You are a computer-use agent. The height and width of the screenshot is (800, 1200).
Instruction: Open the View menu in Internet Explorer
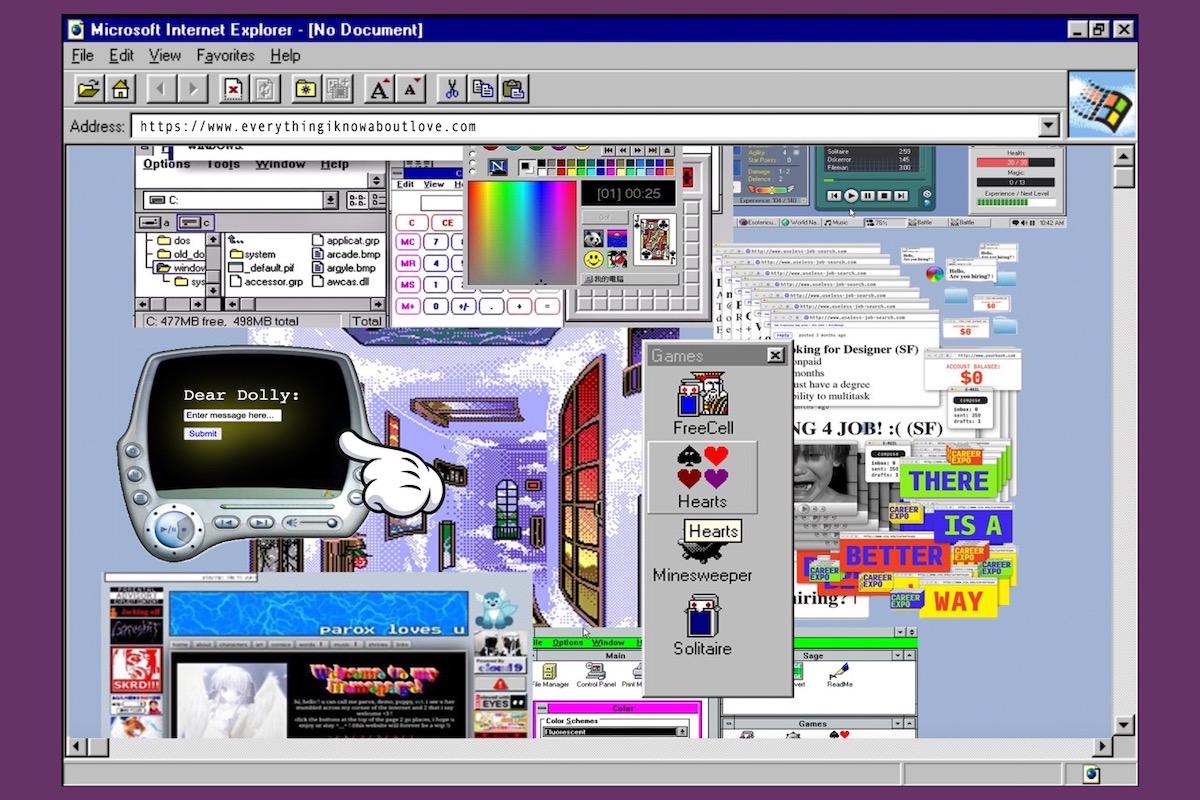(165, 56)
